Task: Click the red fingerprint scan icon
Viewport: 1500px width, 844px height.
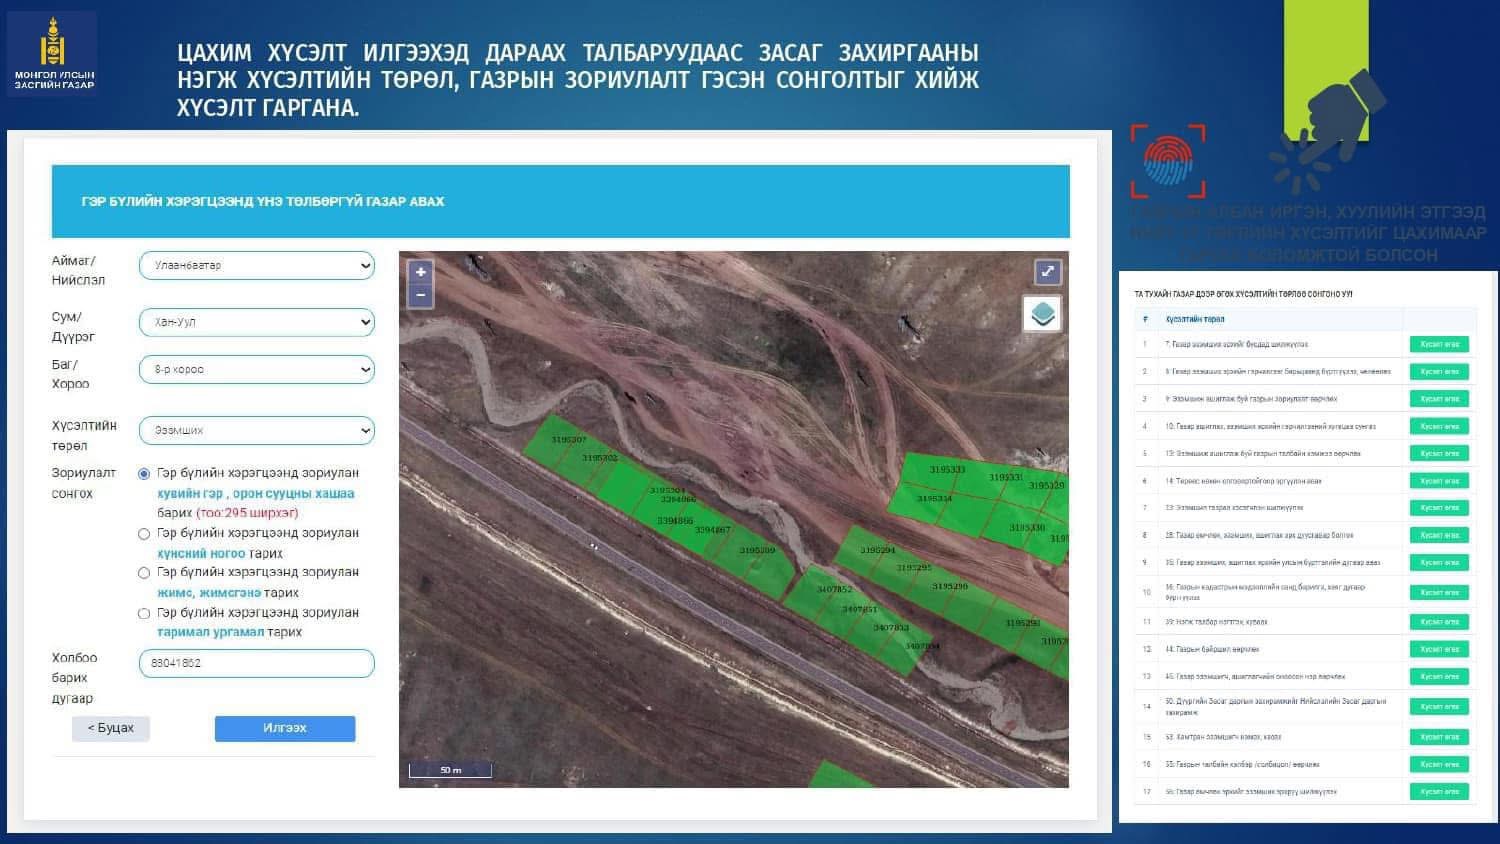Action: pos(1167,161)
